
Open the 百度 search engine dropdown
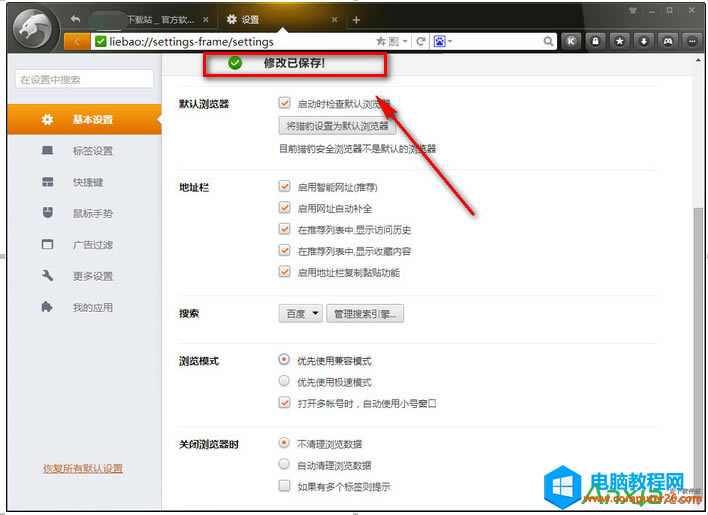click(x=300, y=314)
